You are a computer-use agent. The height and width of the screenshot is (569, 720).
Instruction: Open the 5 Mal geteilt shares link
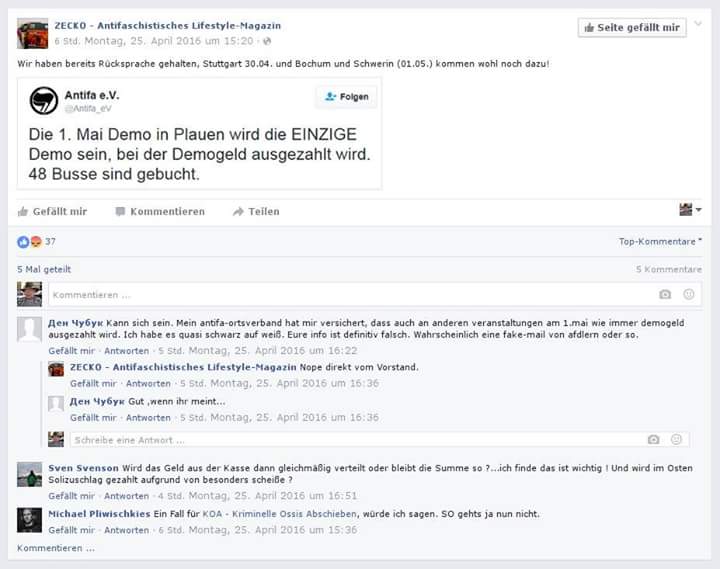[44, 270]
